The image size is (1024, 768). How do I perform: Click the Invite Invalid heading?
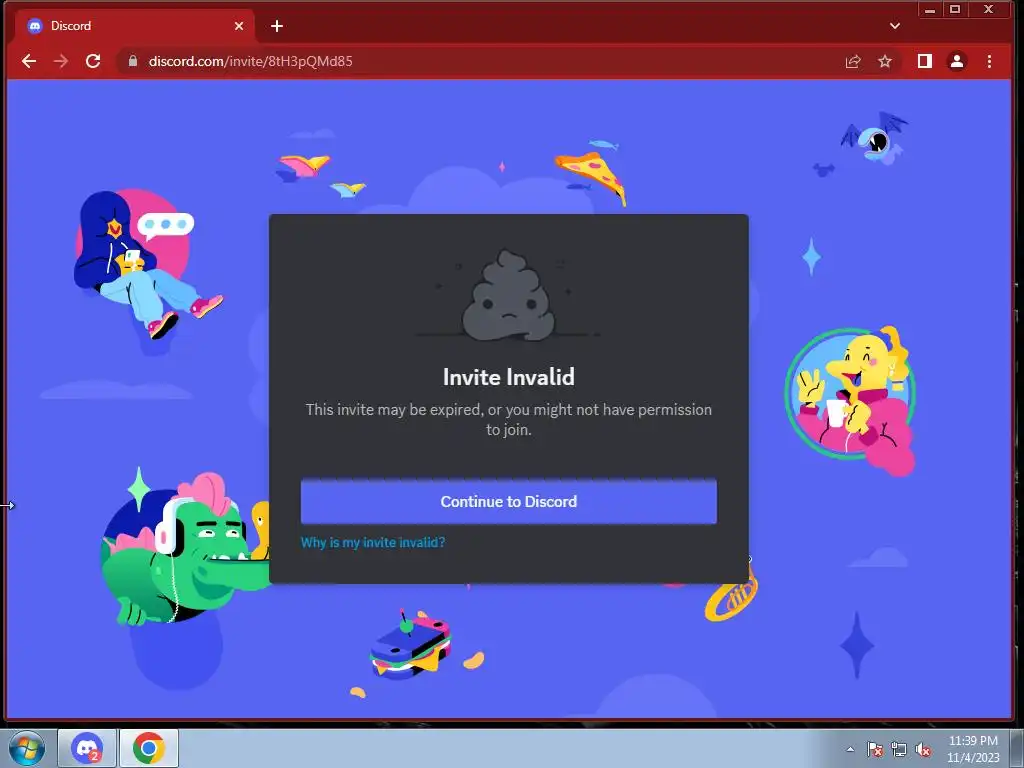pos(509,377)
